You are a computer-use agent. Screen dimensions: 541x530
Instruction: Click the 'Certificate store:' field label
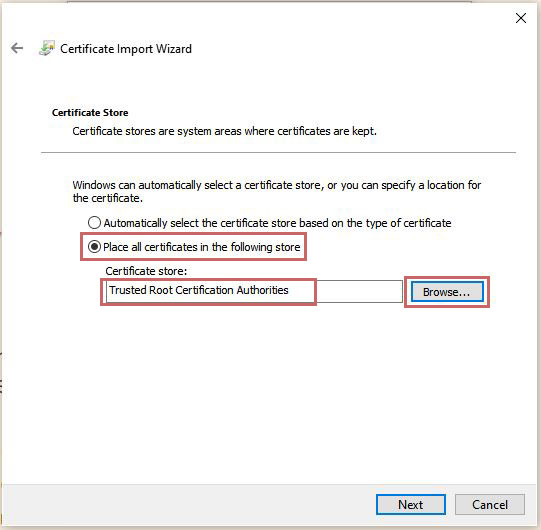click(146, 271)
